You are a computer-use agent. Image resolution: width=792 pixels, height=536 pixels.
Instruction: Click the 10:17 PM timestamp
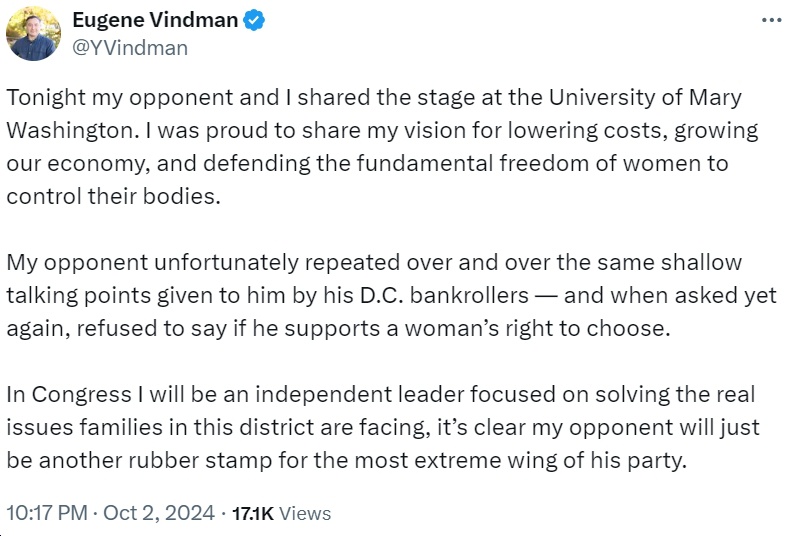coord(45,513)
